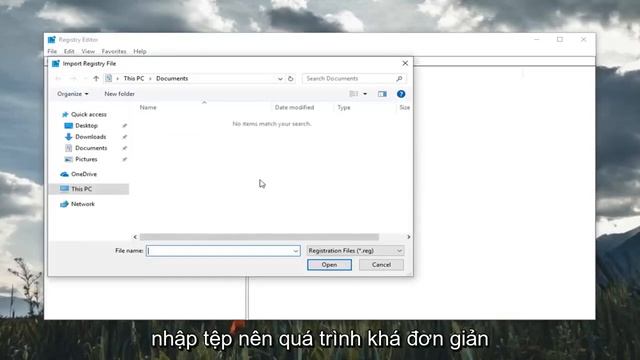Click the Import Registry File dialog icon
The width and height of the screenshot is (640, 360).
click(56, 63)
